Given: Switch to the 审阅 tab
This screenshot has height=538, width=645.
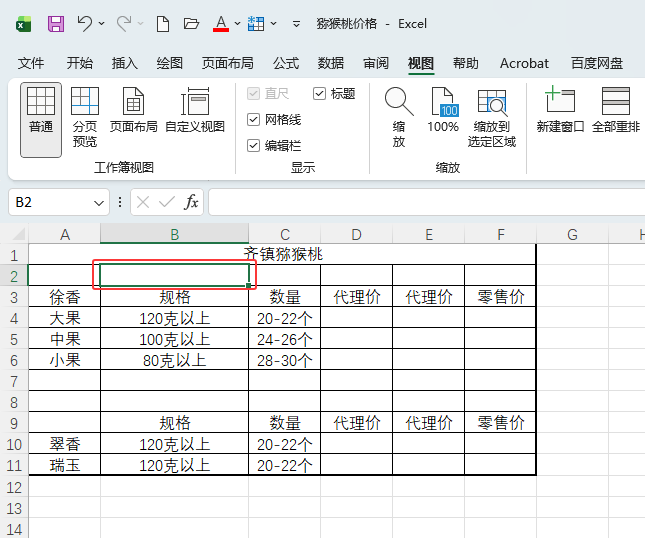Looking at the screenshot, I should 376,63.
